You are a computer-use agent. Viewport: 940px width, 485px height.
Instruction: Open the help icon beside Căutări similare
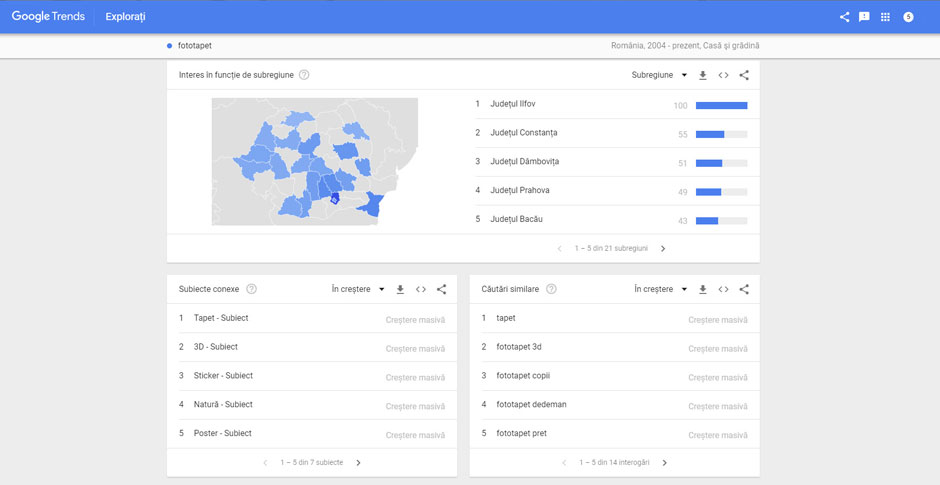(552, 289)
